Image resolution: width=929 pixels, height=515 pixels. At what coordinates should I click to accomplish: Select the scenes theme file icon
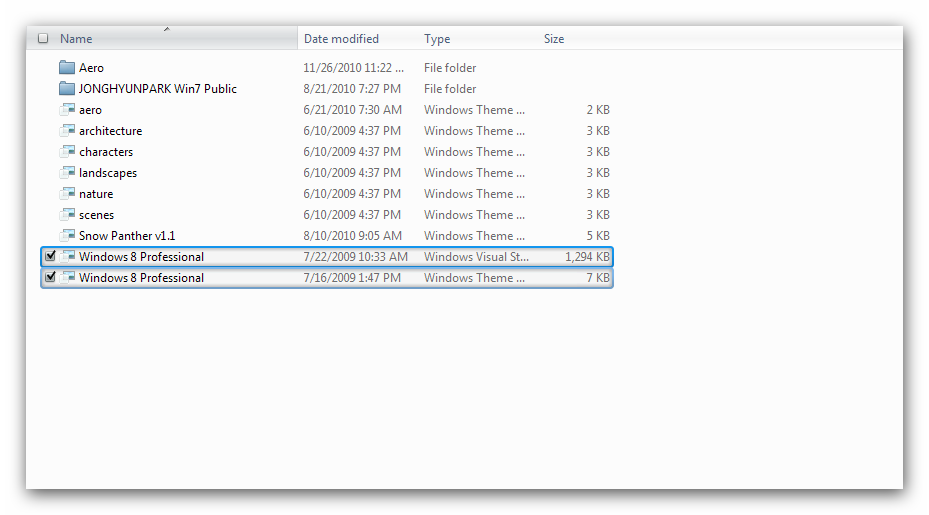68,215
